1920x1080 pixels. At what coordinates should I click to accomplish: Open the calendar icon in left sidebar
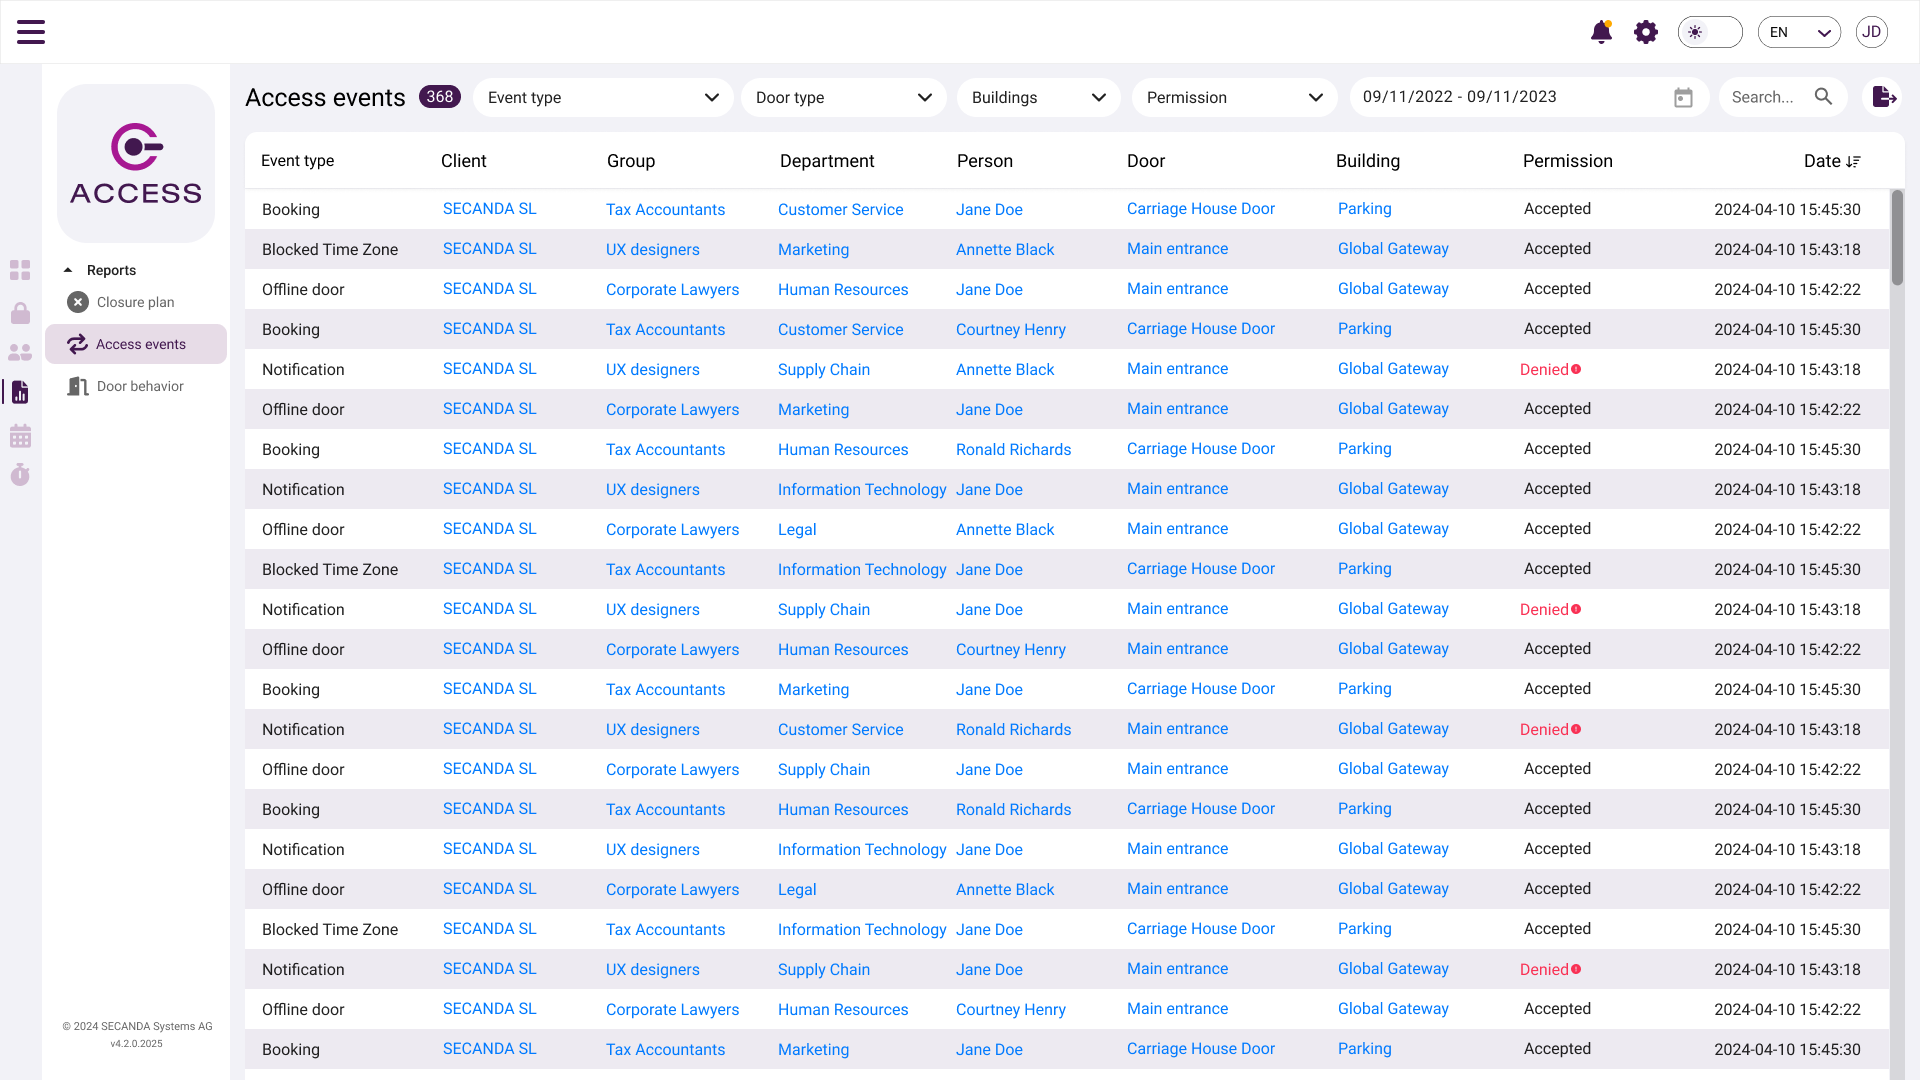point(20,436)
